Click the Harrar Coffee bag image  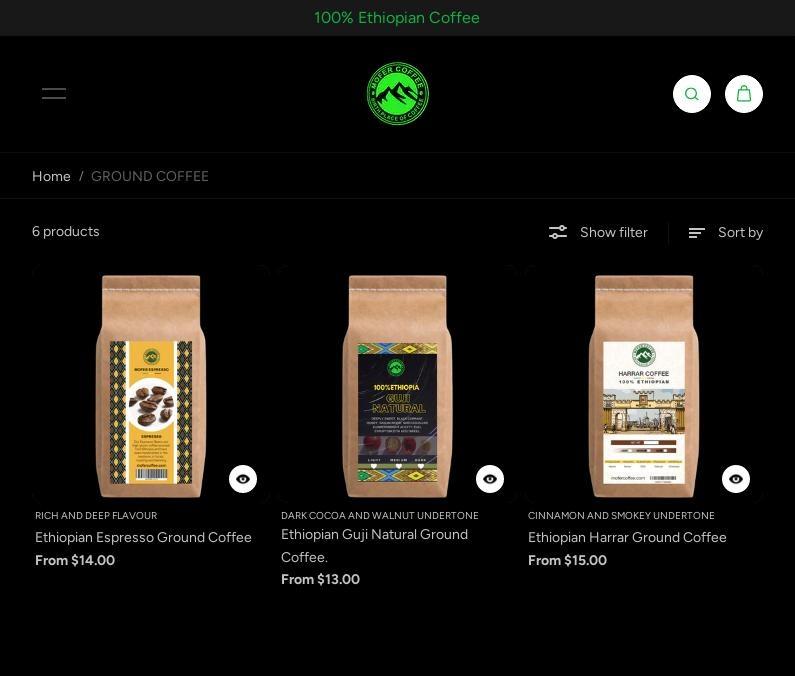coord(644,385)
